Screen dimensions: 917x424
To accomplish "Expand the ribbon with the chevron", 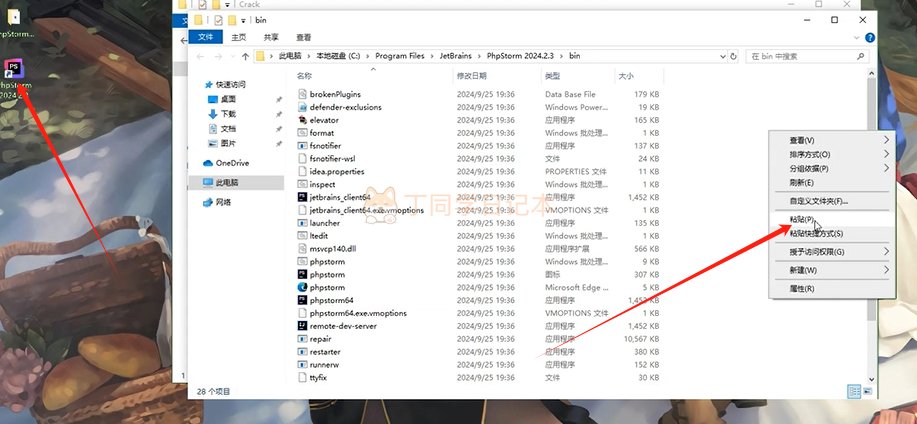I will tap(857, 37).
